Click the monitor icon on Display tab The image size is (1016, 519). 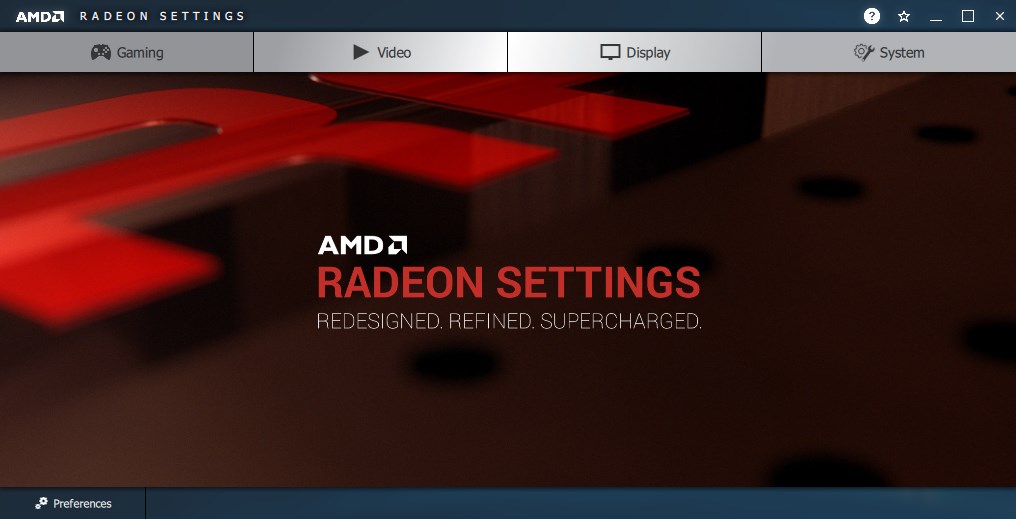610,52
